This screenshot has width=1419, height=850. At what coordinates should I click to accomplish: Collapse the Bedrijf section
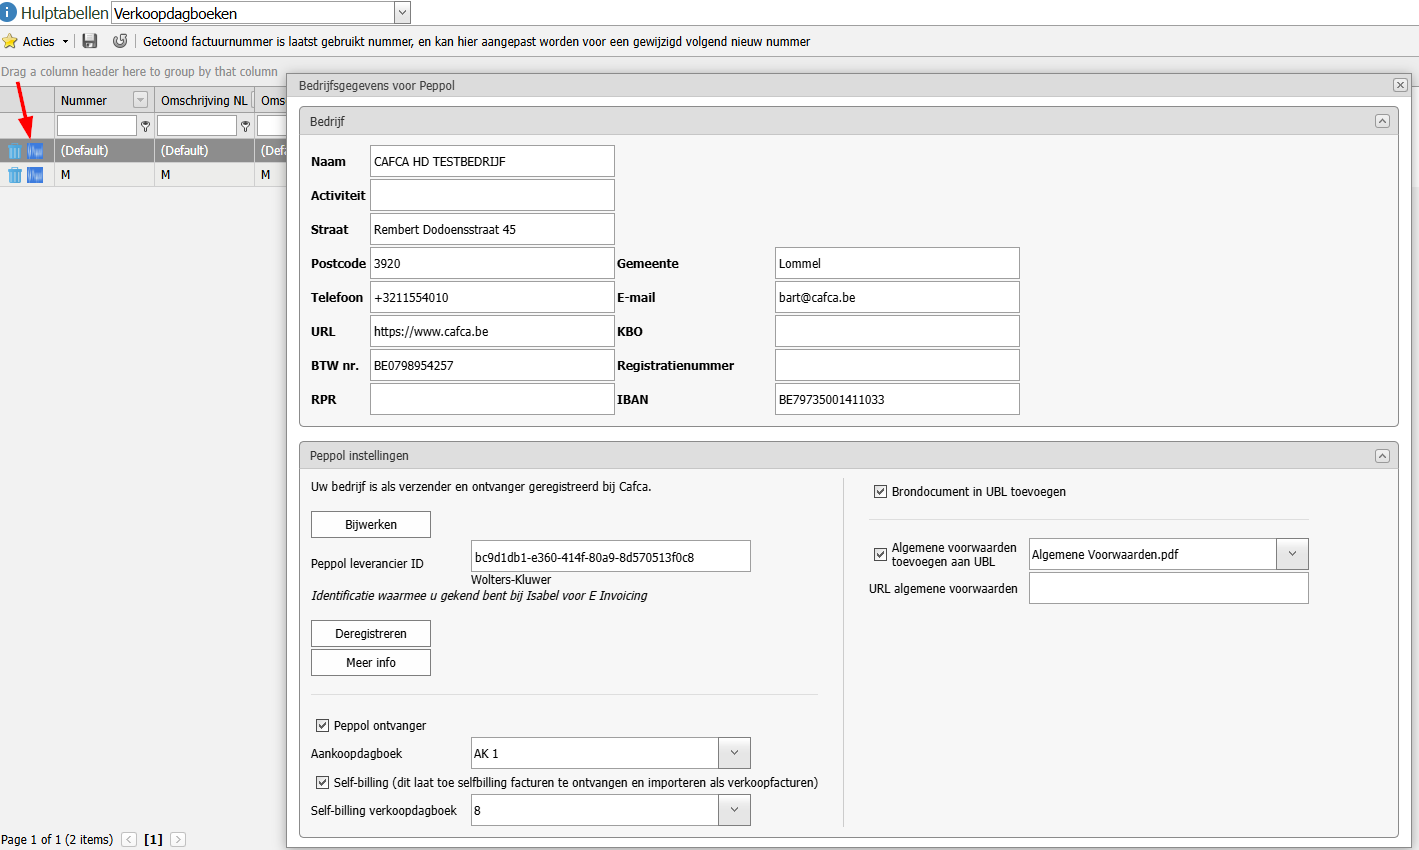pyautogui.click(x=1382, y=121)
